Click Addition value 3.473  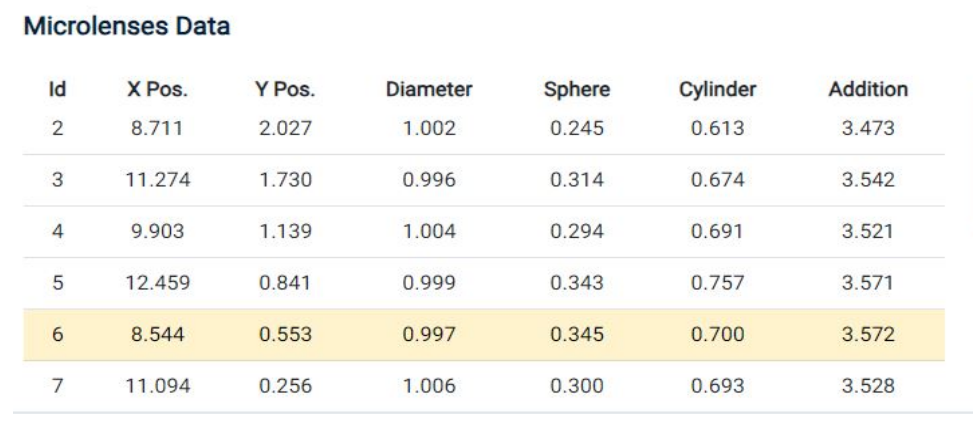click(x=868, y=129)
